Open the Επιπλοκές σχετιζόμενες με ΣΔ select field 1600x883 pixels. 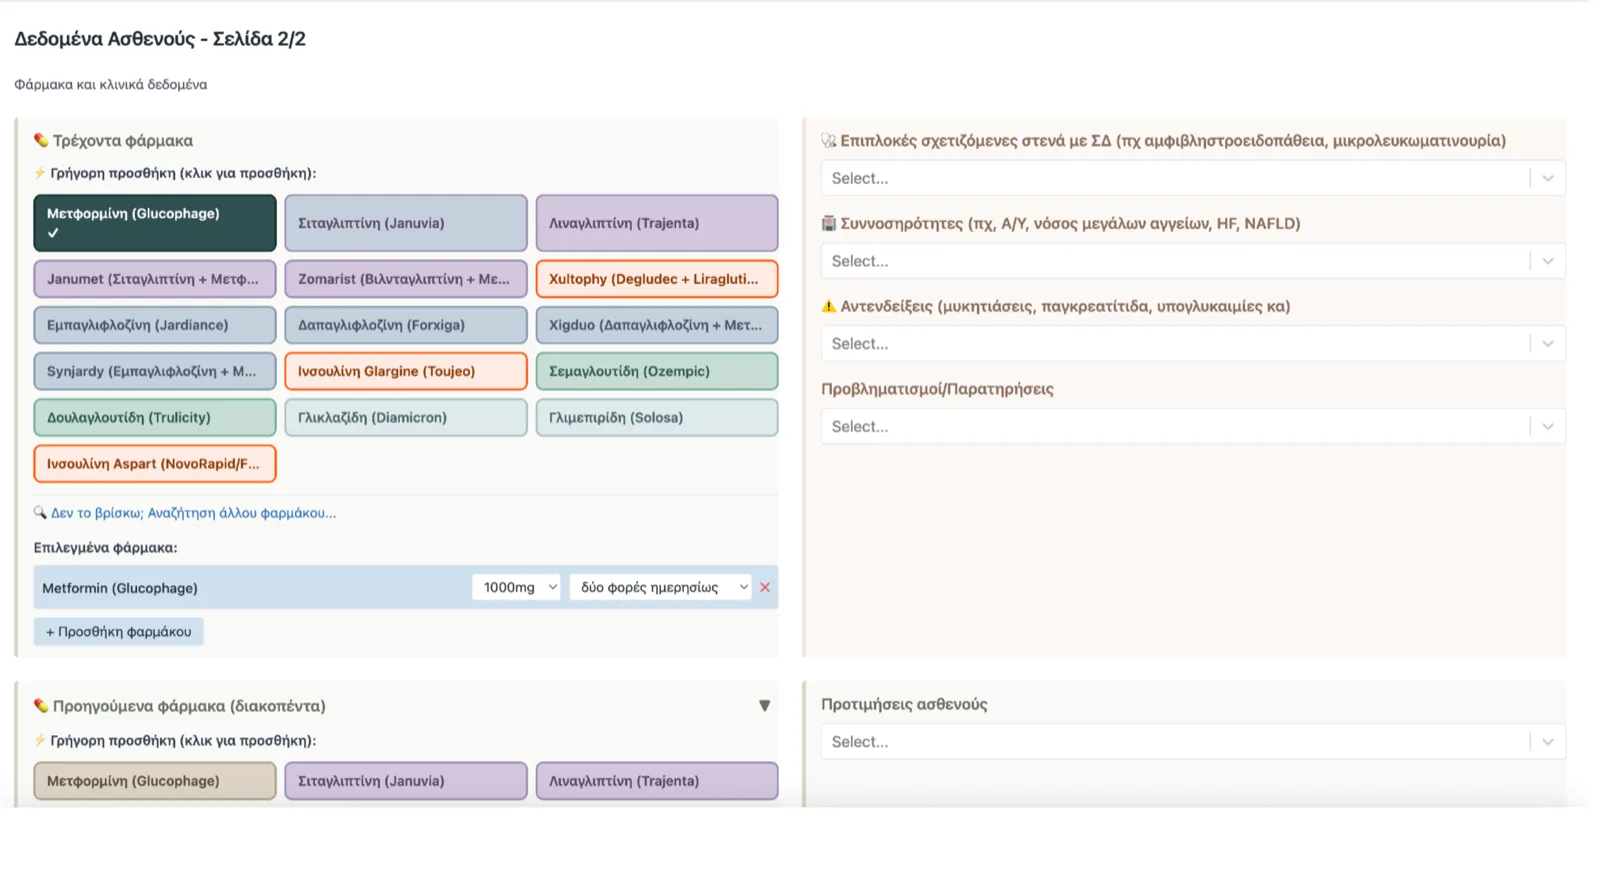click(x=1193, y=178)
